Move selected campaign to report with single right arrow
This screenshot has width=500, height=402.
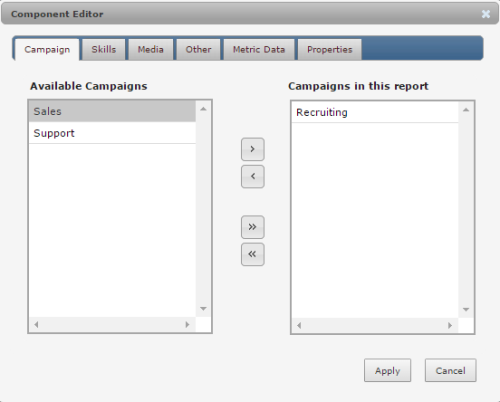coord(253,149)
